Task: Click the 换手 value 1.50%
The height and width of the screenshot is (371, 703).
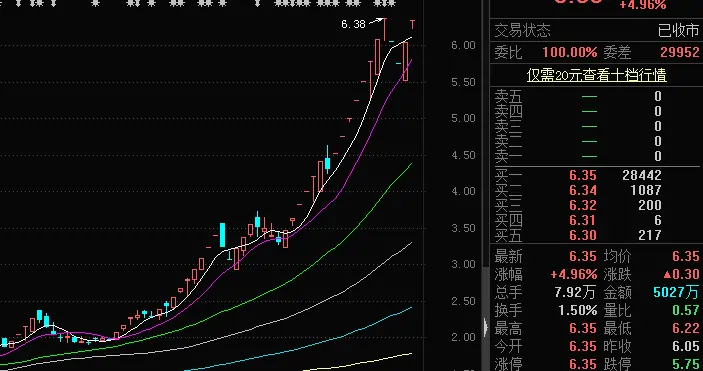Action: (577, 310)
